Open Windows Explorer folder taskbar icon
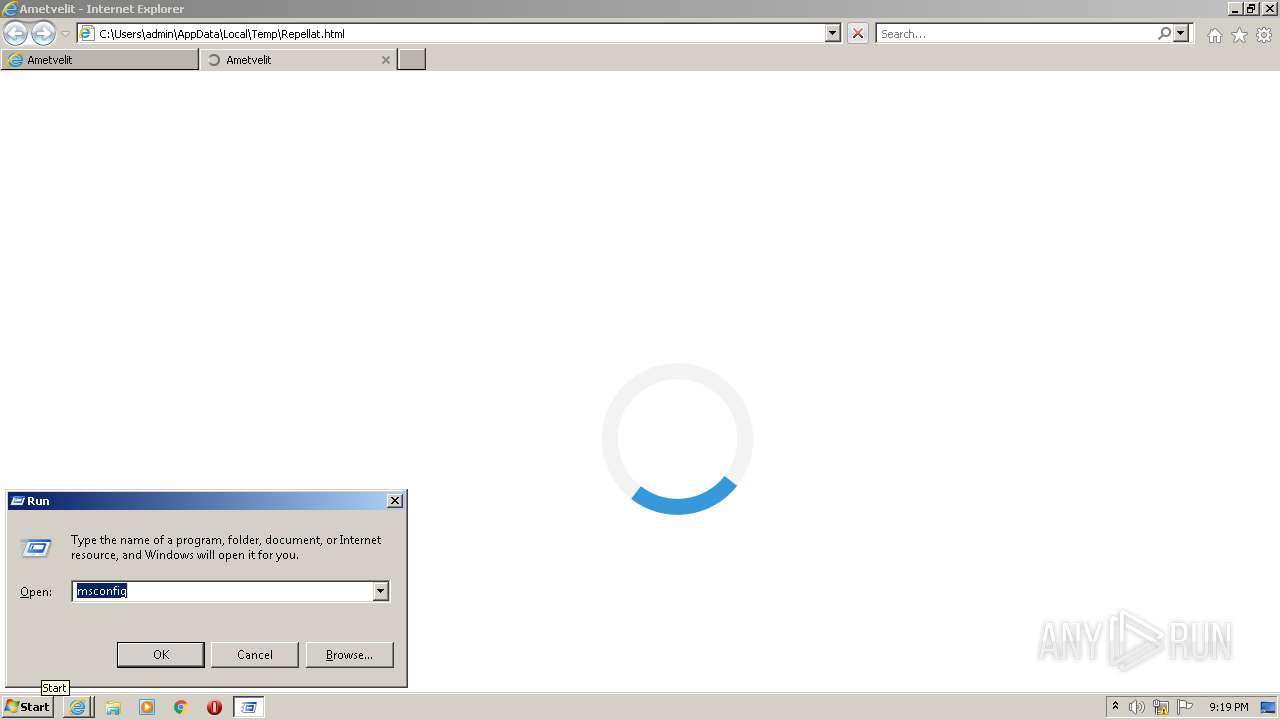Viewport: 1280px width, 720px height. (113, 707)
